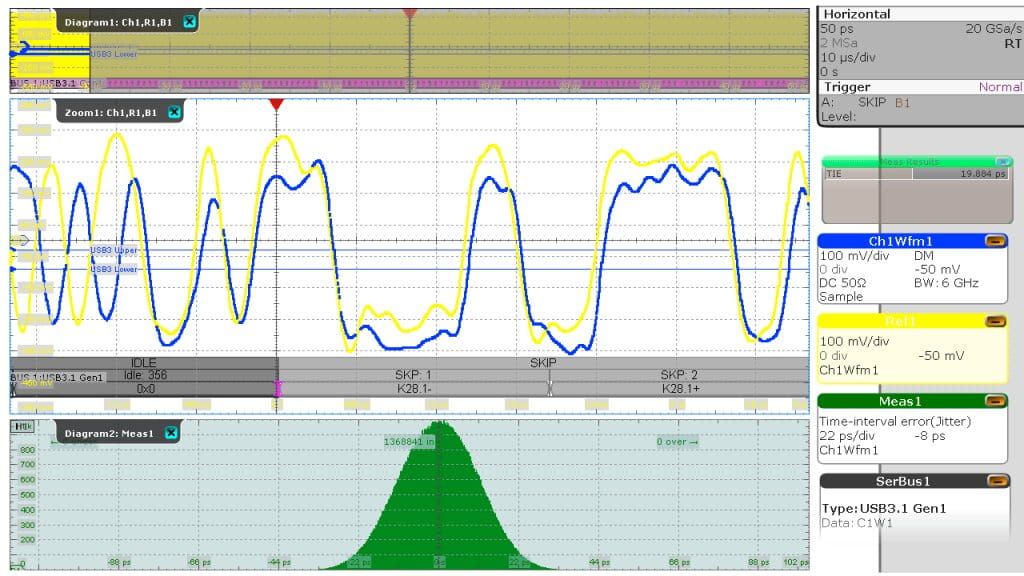
Task: Collapse the Ref1 reference panel
Action: pyautogui.click(x=995, y=321)
